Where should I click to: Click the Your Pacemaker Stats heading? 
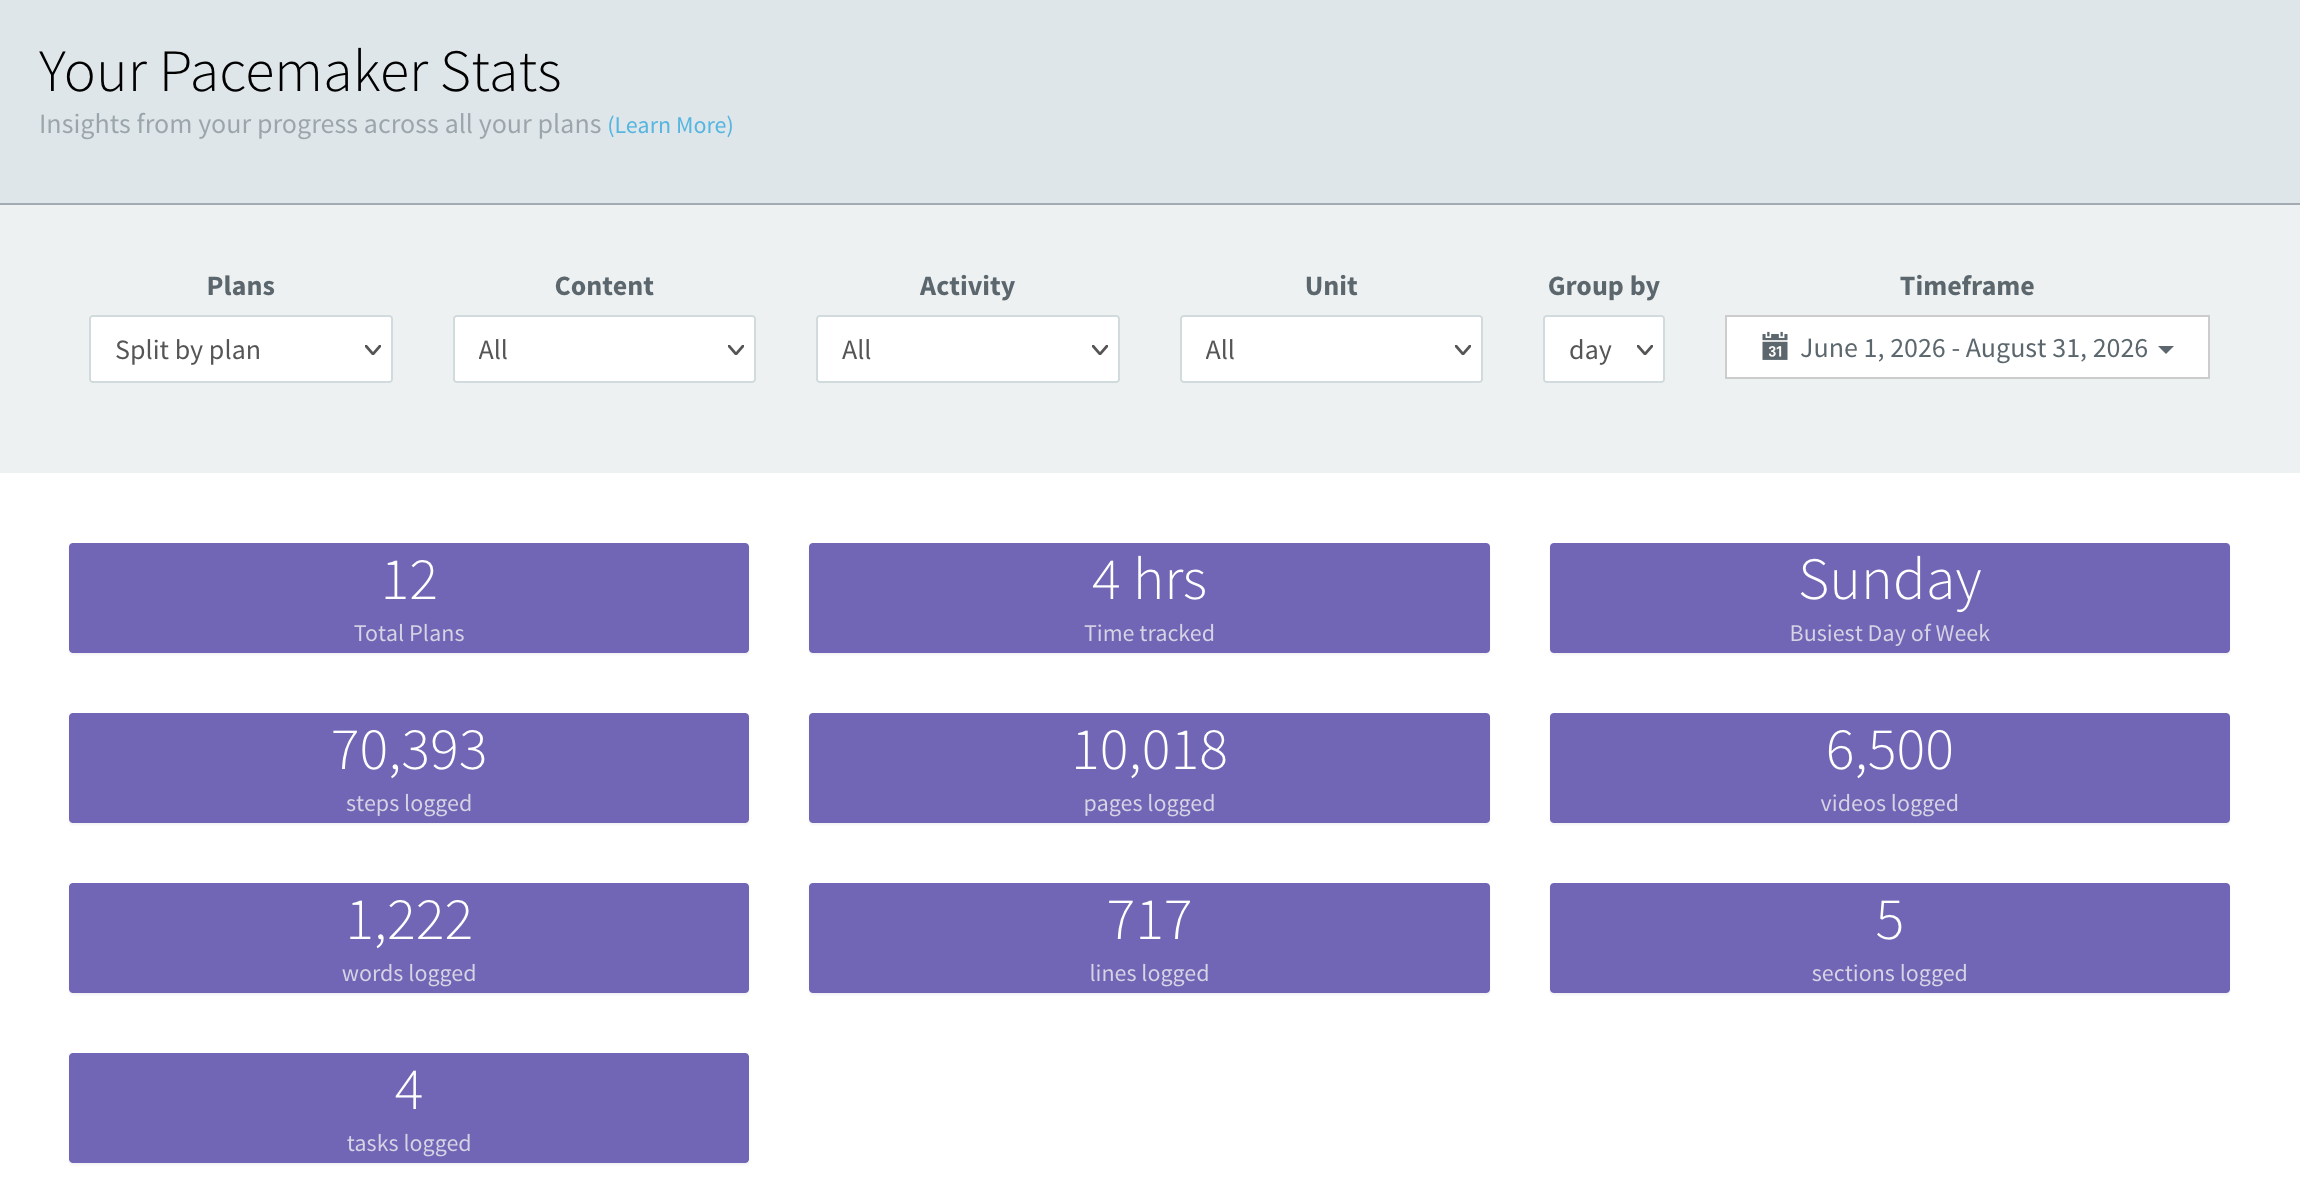300,72
